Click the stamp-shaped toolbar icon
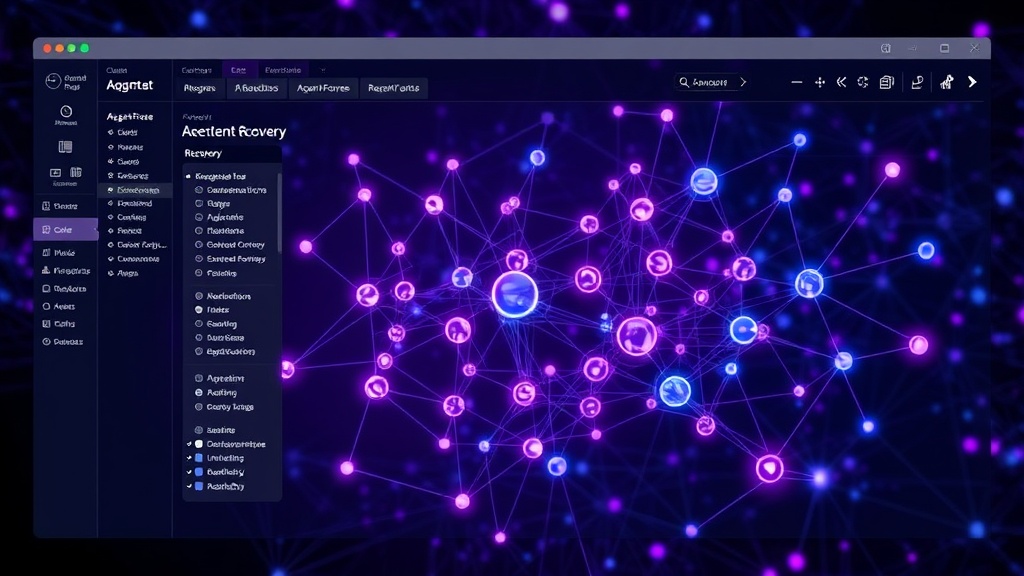1024x576 pixels. [917, 82]
